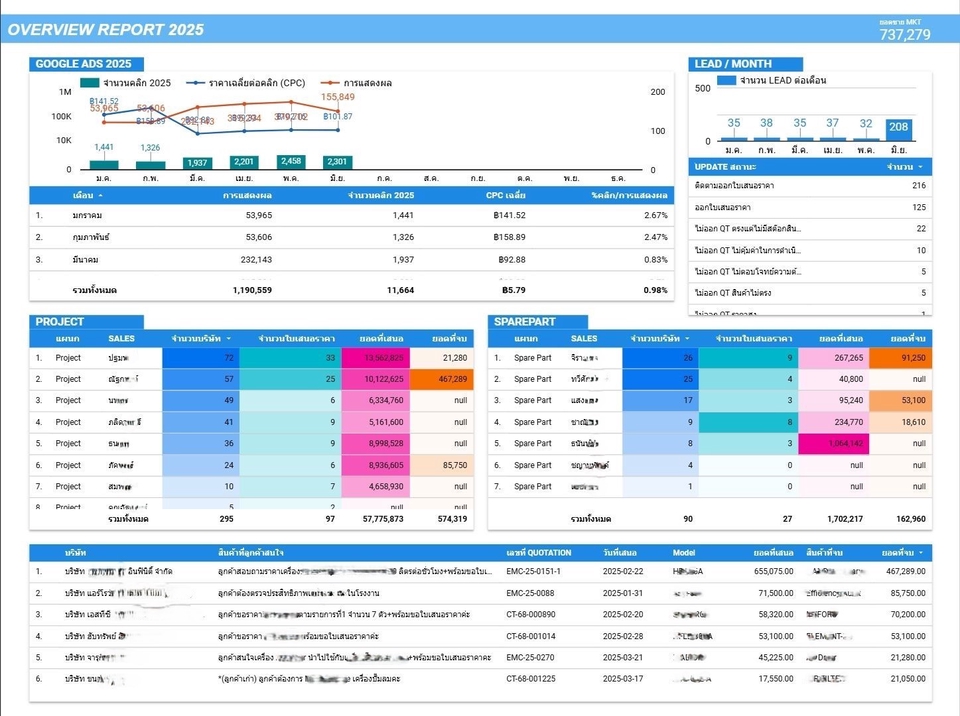Image resolution: width=960 pixels, height=716 pixels.
Task: Click the CPC เฉลี่ย column header
Action: pos(505,195)
